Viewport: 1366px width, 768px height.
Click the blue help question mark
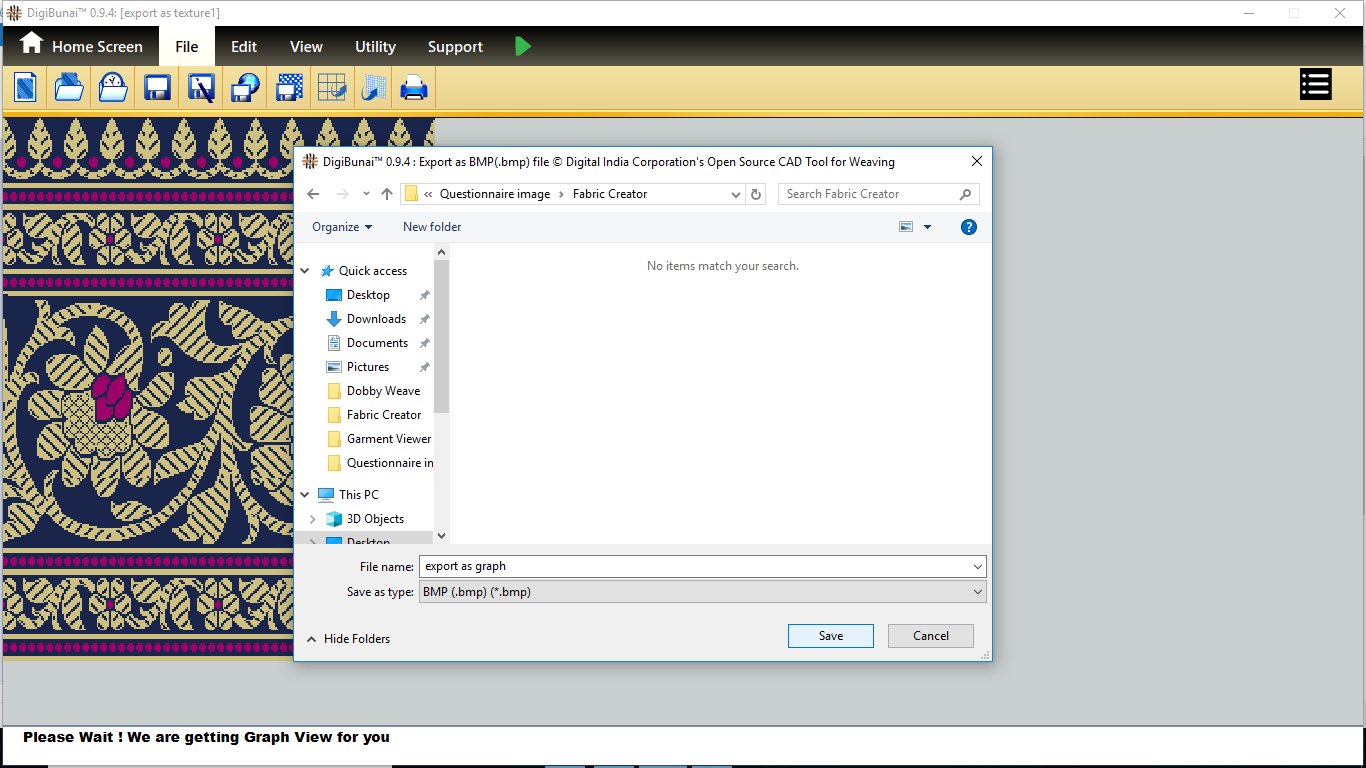click(968, 227)
